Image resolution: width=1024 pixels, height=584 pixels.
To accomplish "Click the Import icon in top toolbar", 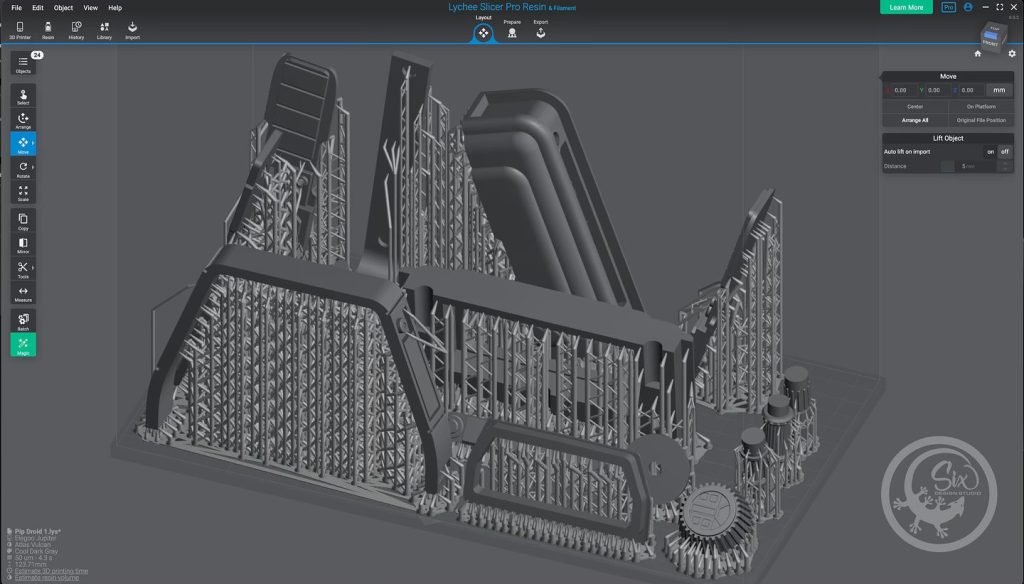I will [132, 30].
